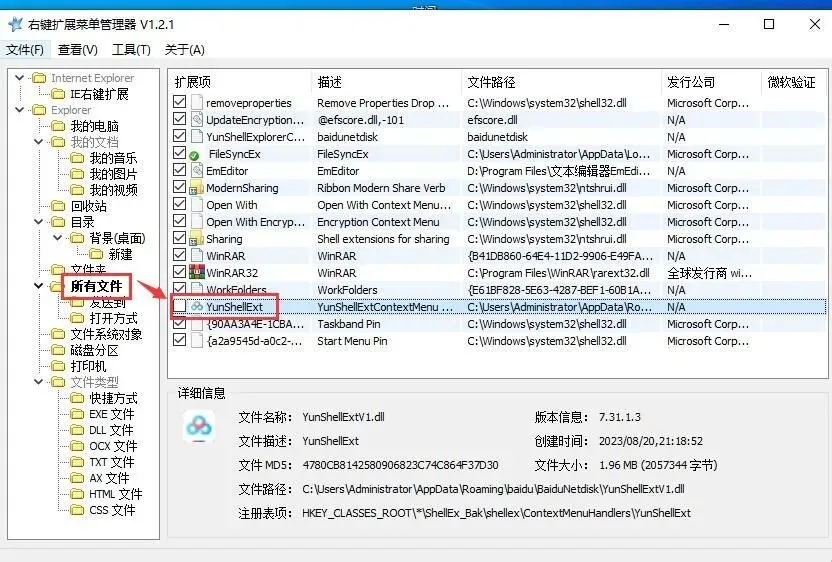Select the OCX 文件 folder
The height and width of the screenshot is (562, 832).
(x=113, y=446)
